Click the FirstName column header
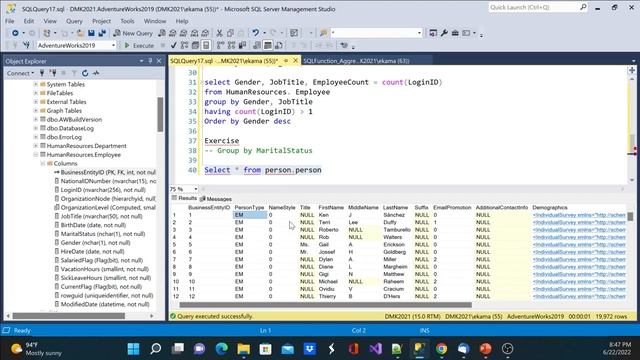The height and width of the screenshot is (360, 640). (331, 207)
